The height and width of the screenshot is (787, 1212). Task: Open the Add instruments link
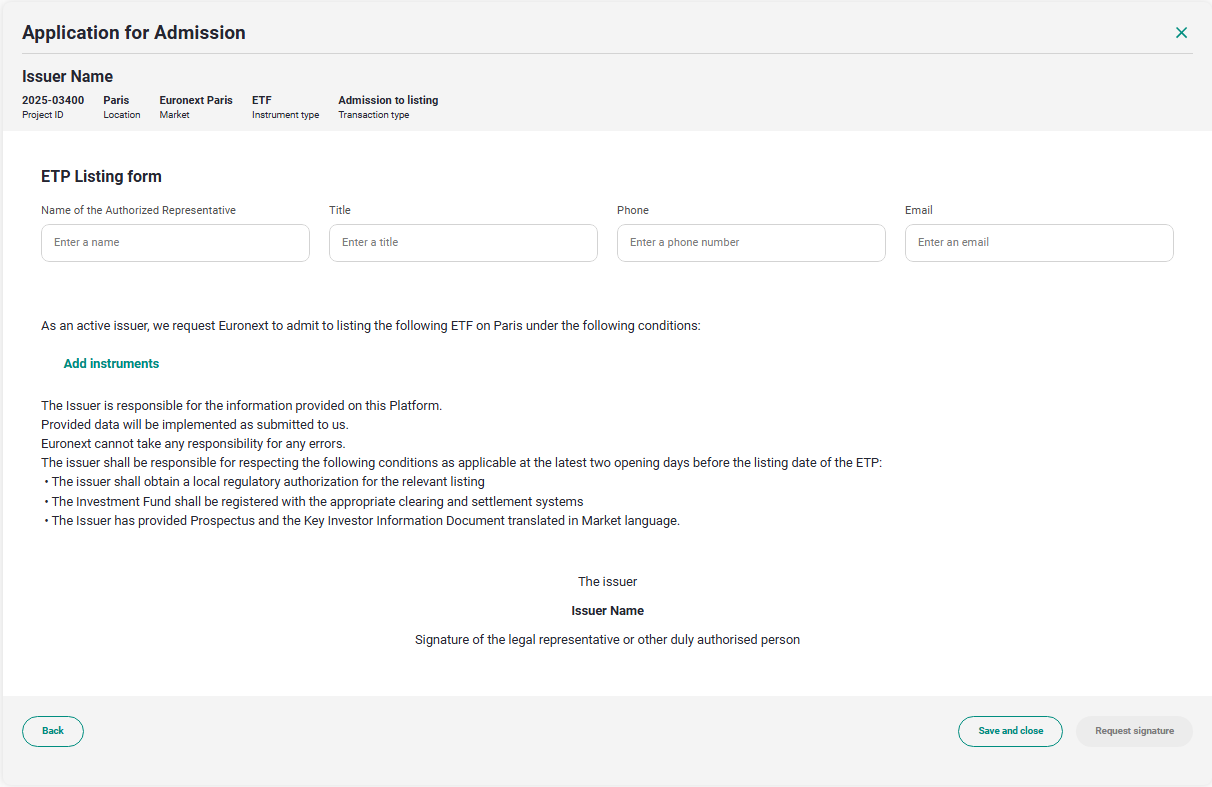(x=111, y=364)
